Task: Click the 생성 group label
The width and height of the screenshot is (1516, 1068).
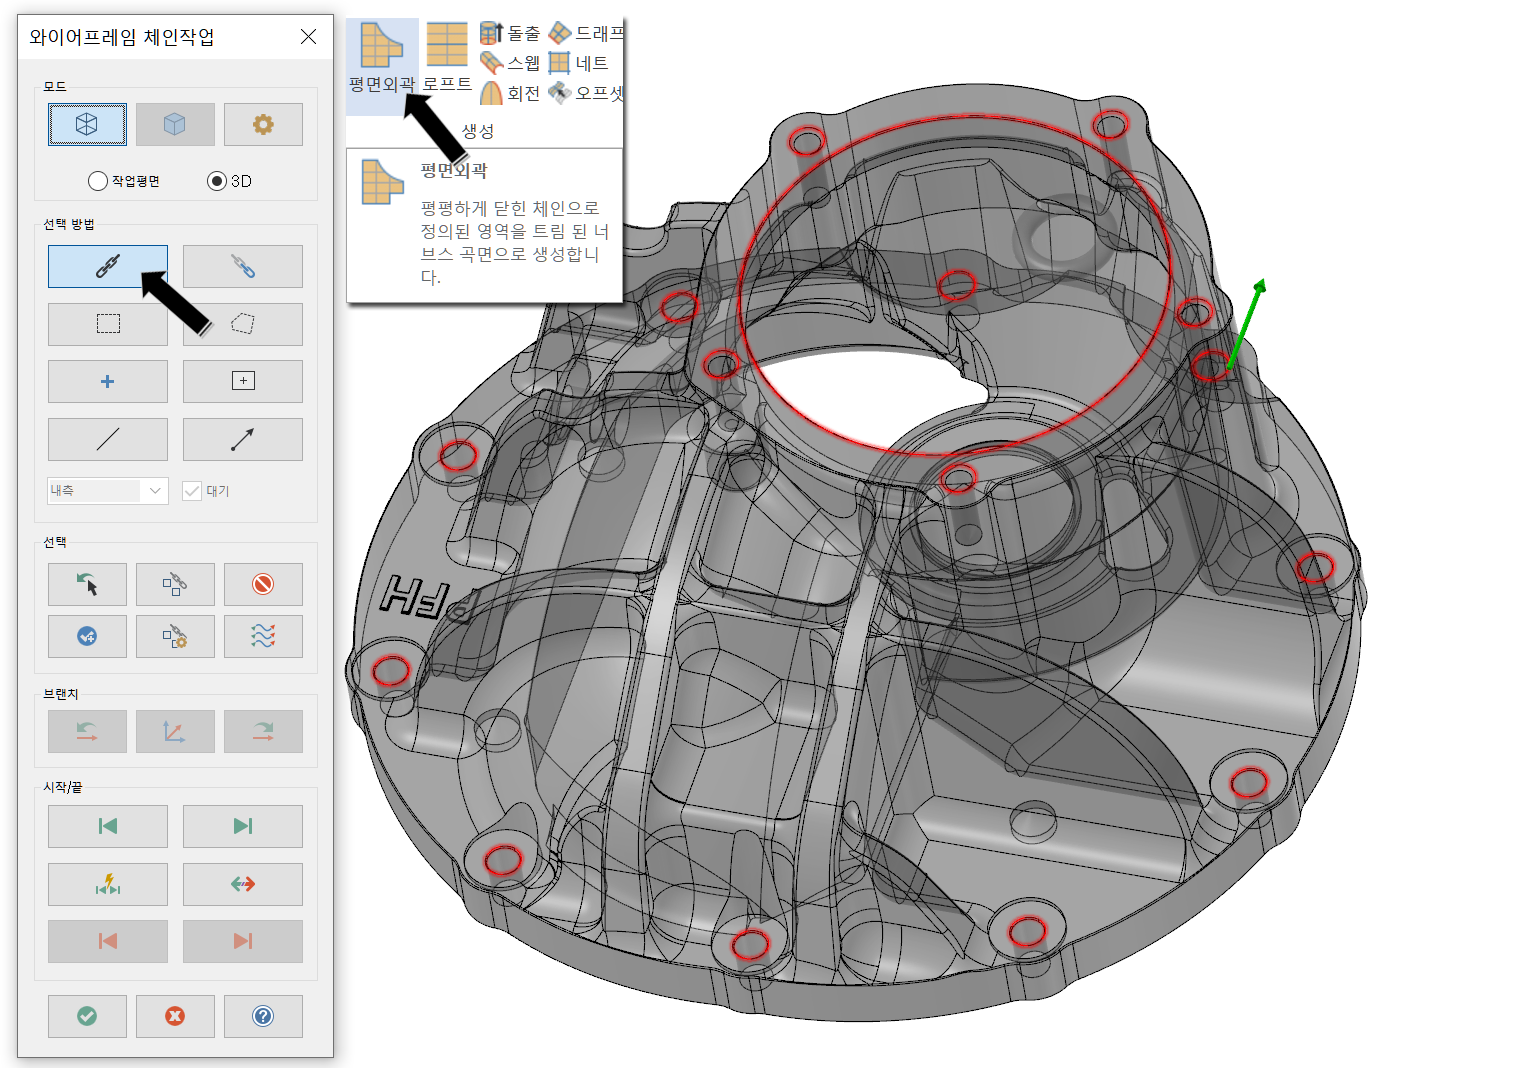Action: pyautogui.click(x=478, y=131)
